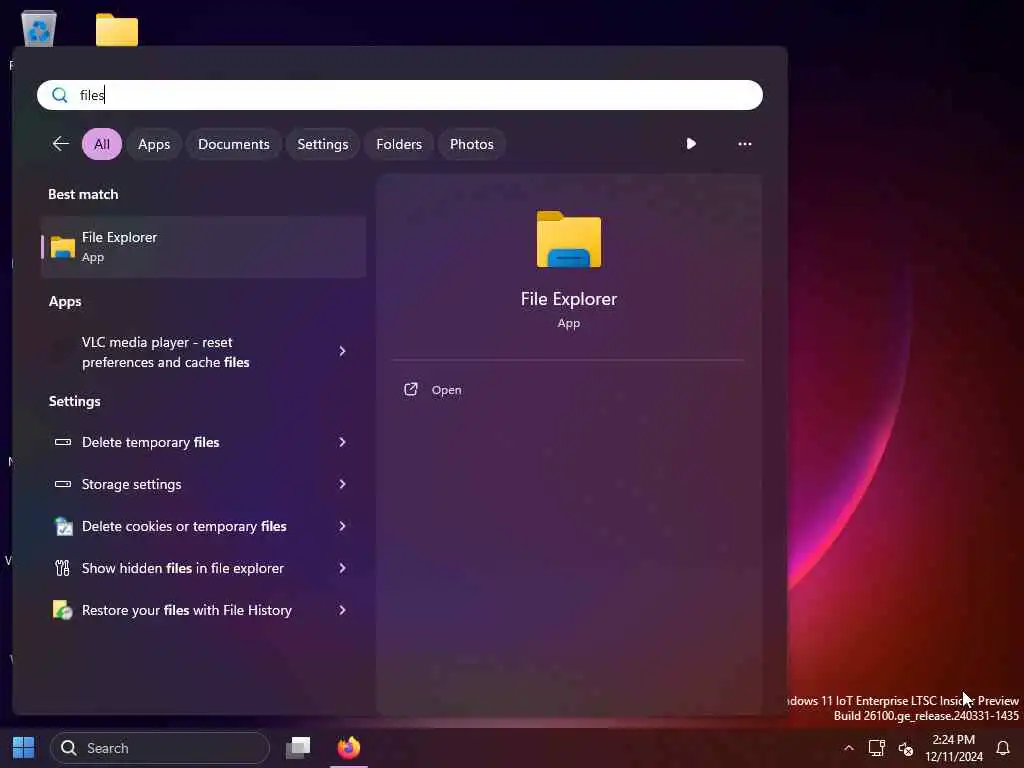Click the back arrow in search panel
The height and width of the screenshot is (768, 1024).
coord(61,144)
